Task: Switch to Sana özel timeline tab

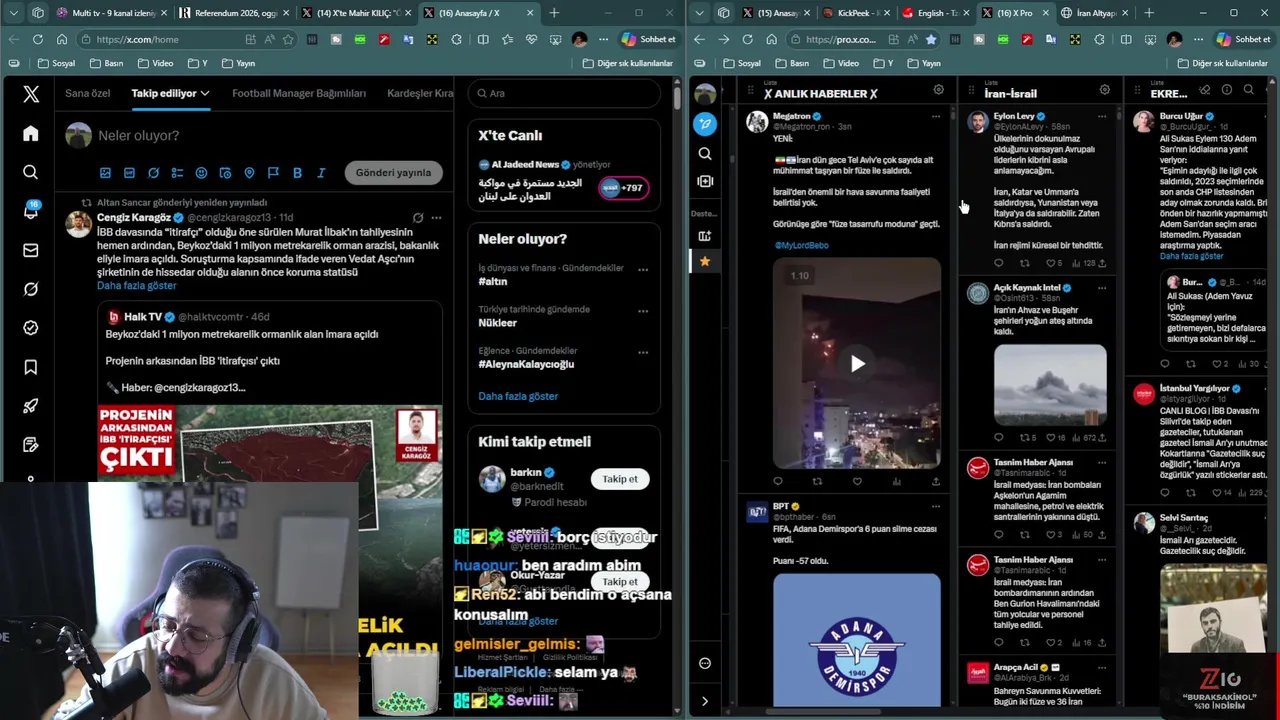Action: click(88, 93)
